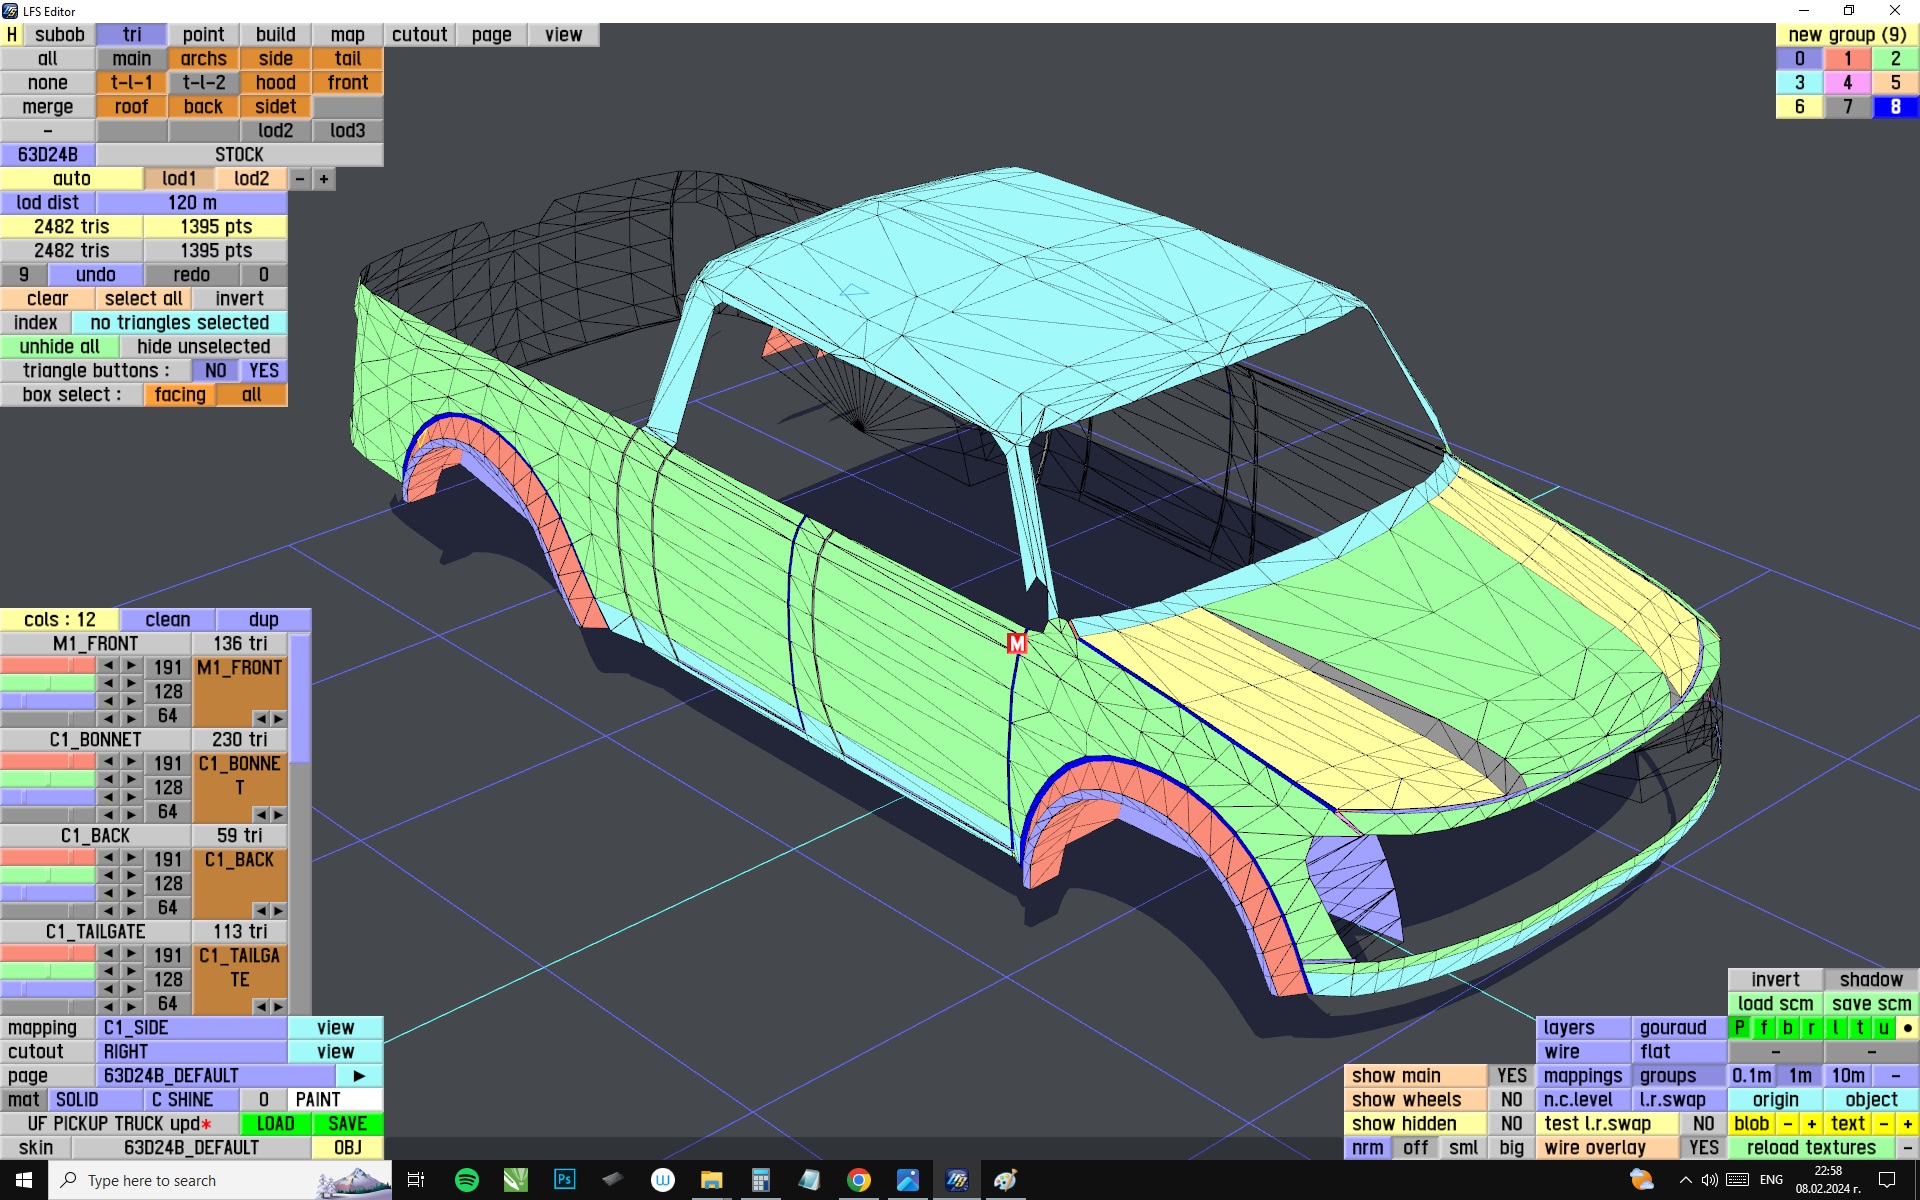Viewport: 1920px width, 1200px height.
Task: Increase blob size with its plus button
Action: (x=1811, y=1124)
